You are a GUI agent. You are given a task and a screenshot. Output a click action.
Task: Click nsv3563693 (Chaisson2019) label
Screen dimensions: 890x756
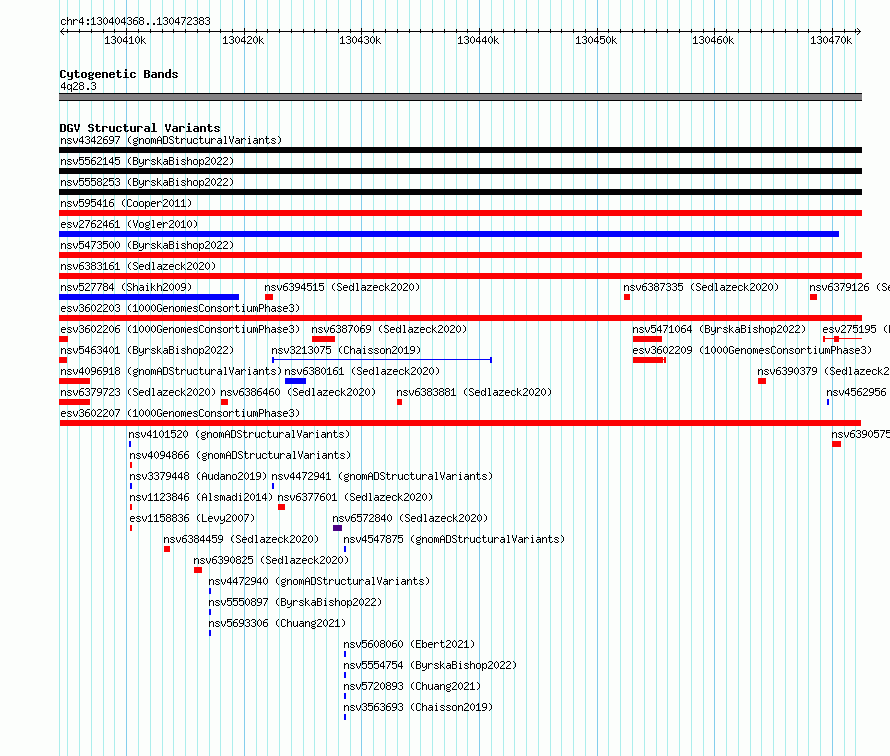pos(418,707)
